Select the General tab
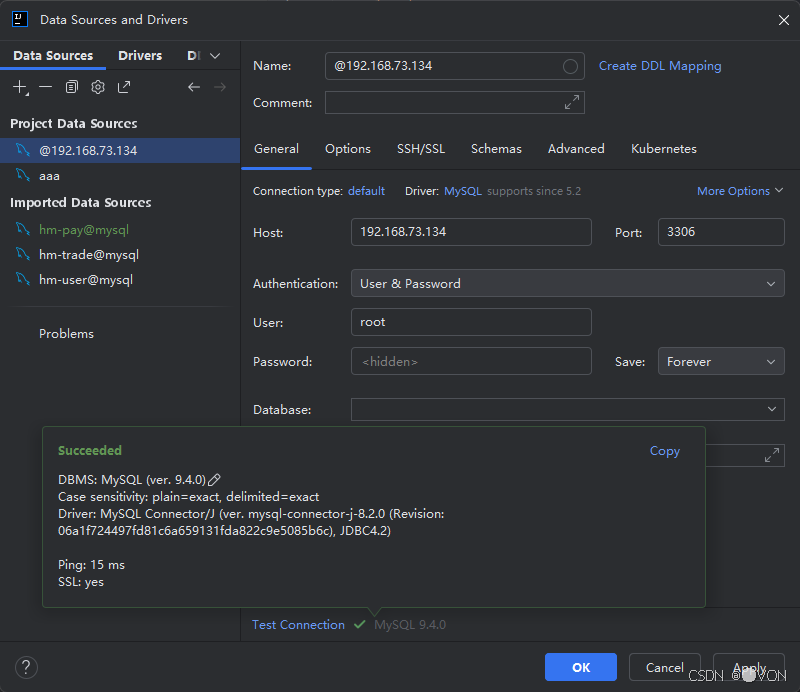This screenshot has height=692, width=800. tap(277, 149)
